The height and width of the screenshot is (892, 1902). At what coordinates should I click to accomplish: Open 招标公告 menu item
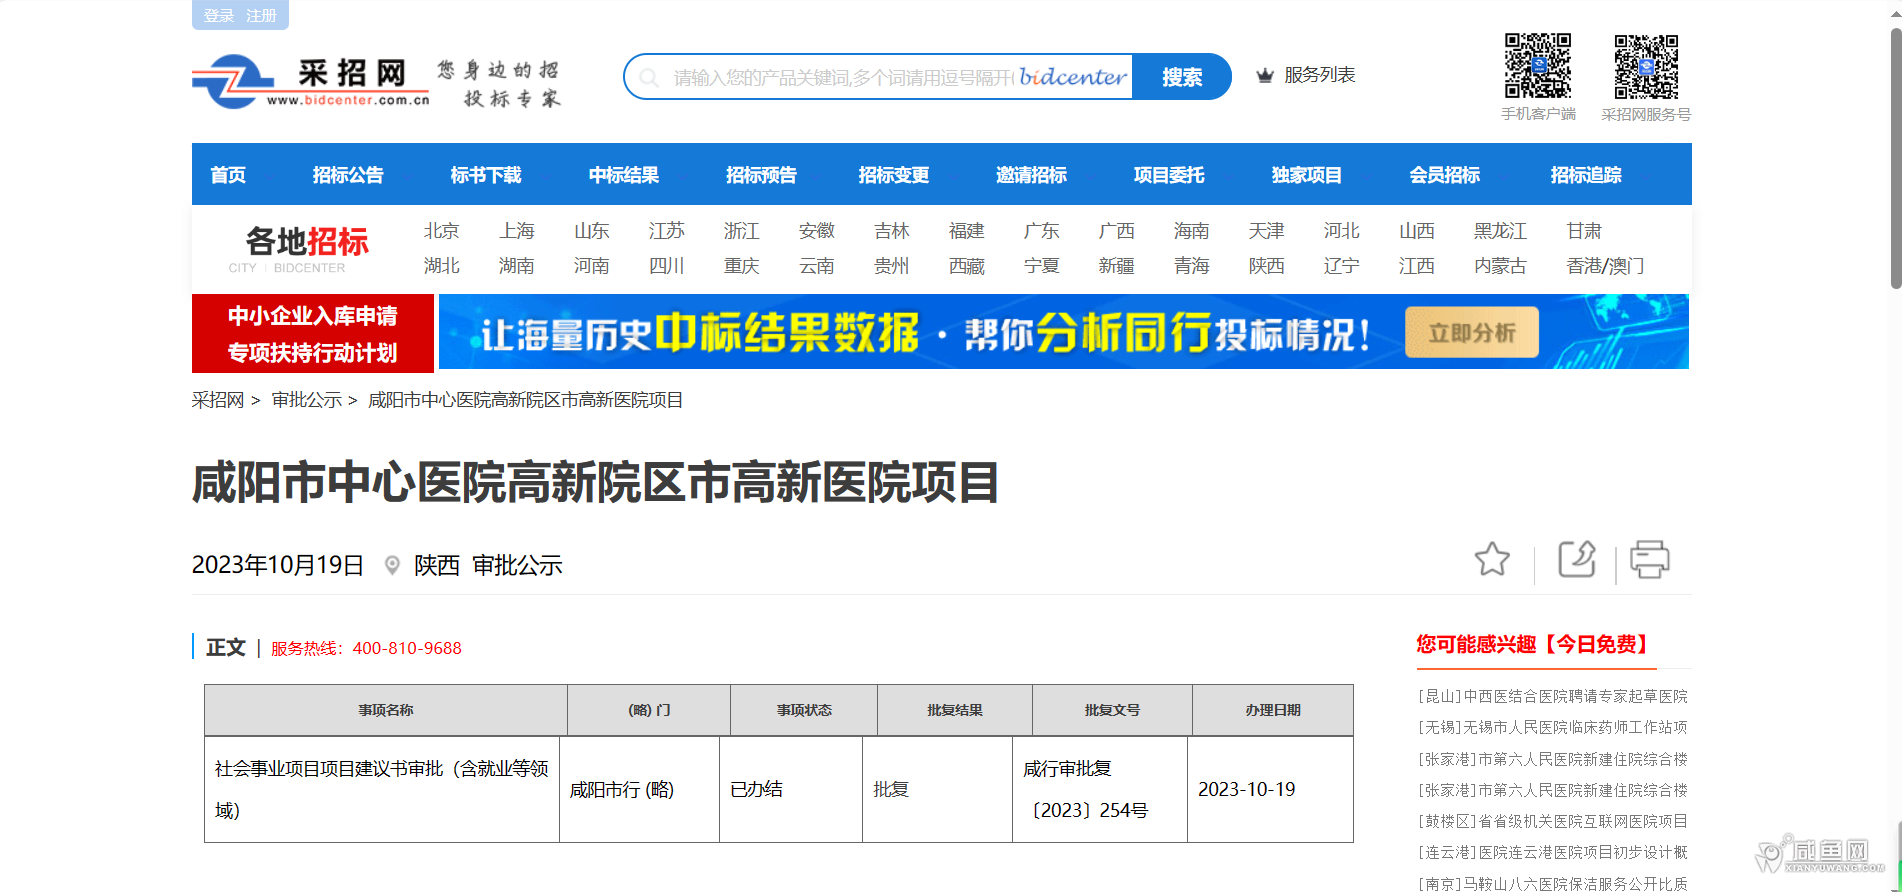[x=348, y=175]
